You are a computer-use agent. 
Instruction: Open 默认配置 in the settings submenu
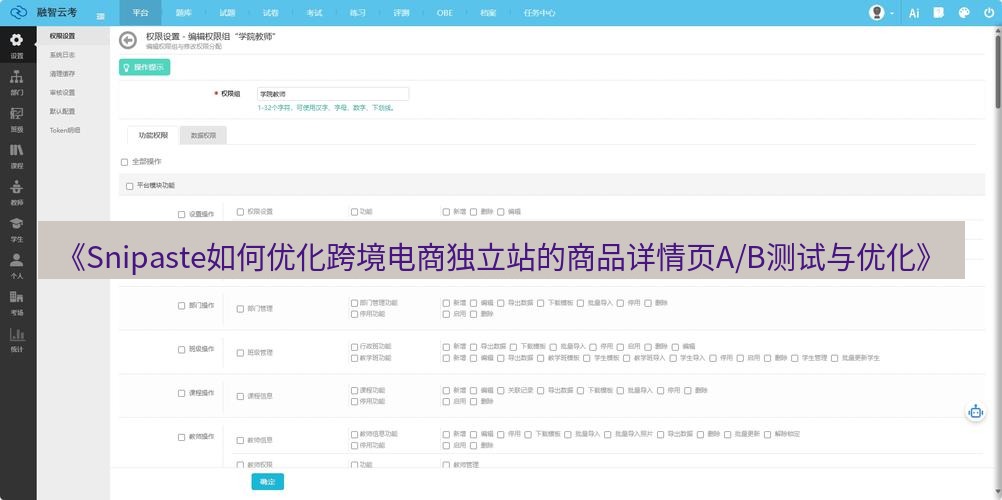[x=63, y=111]
